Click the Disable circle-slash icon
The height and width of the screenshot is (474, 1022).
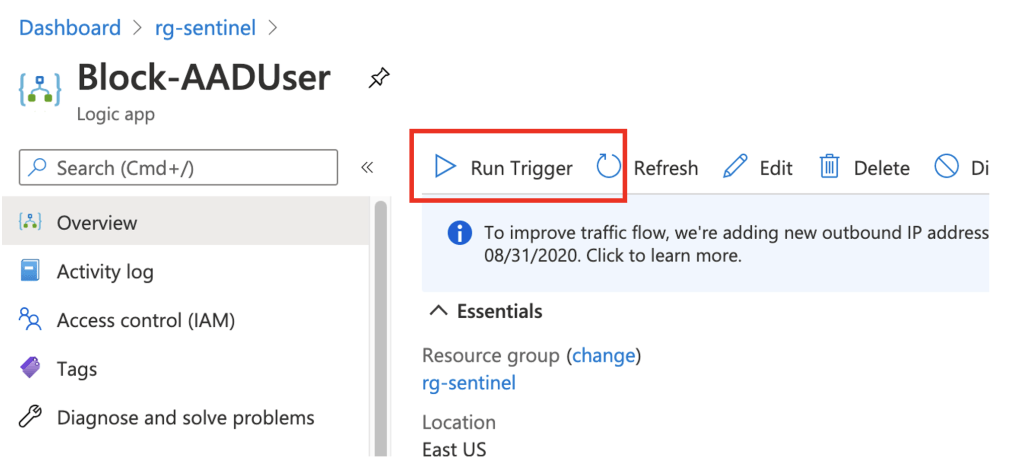pos(946,167)
